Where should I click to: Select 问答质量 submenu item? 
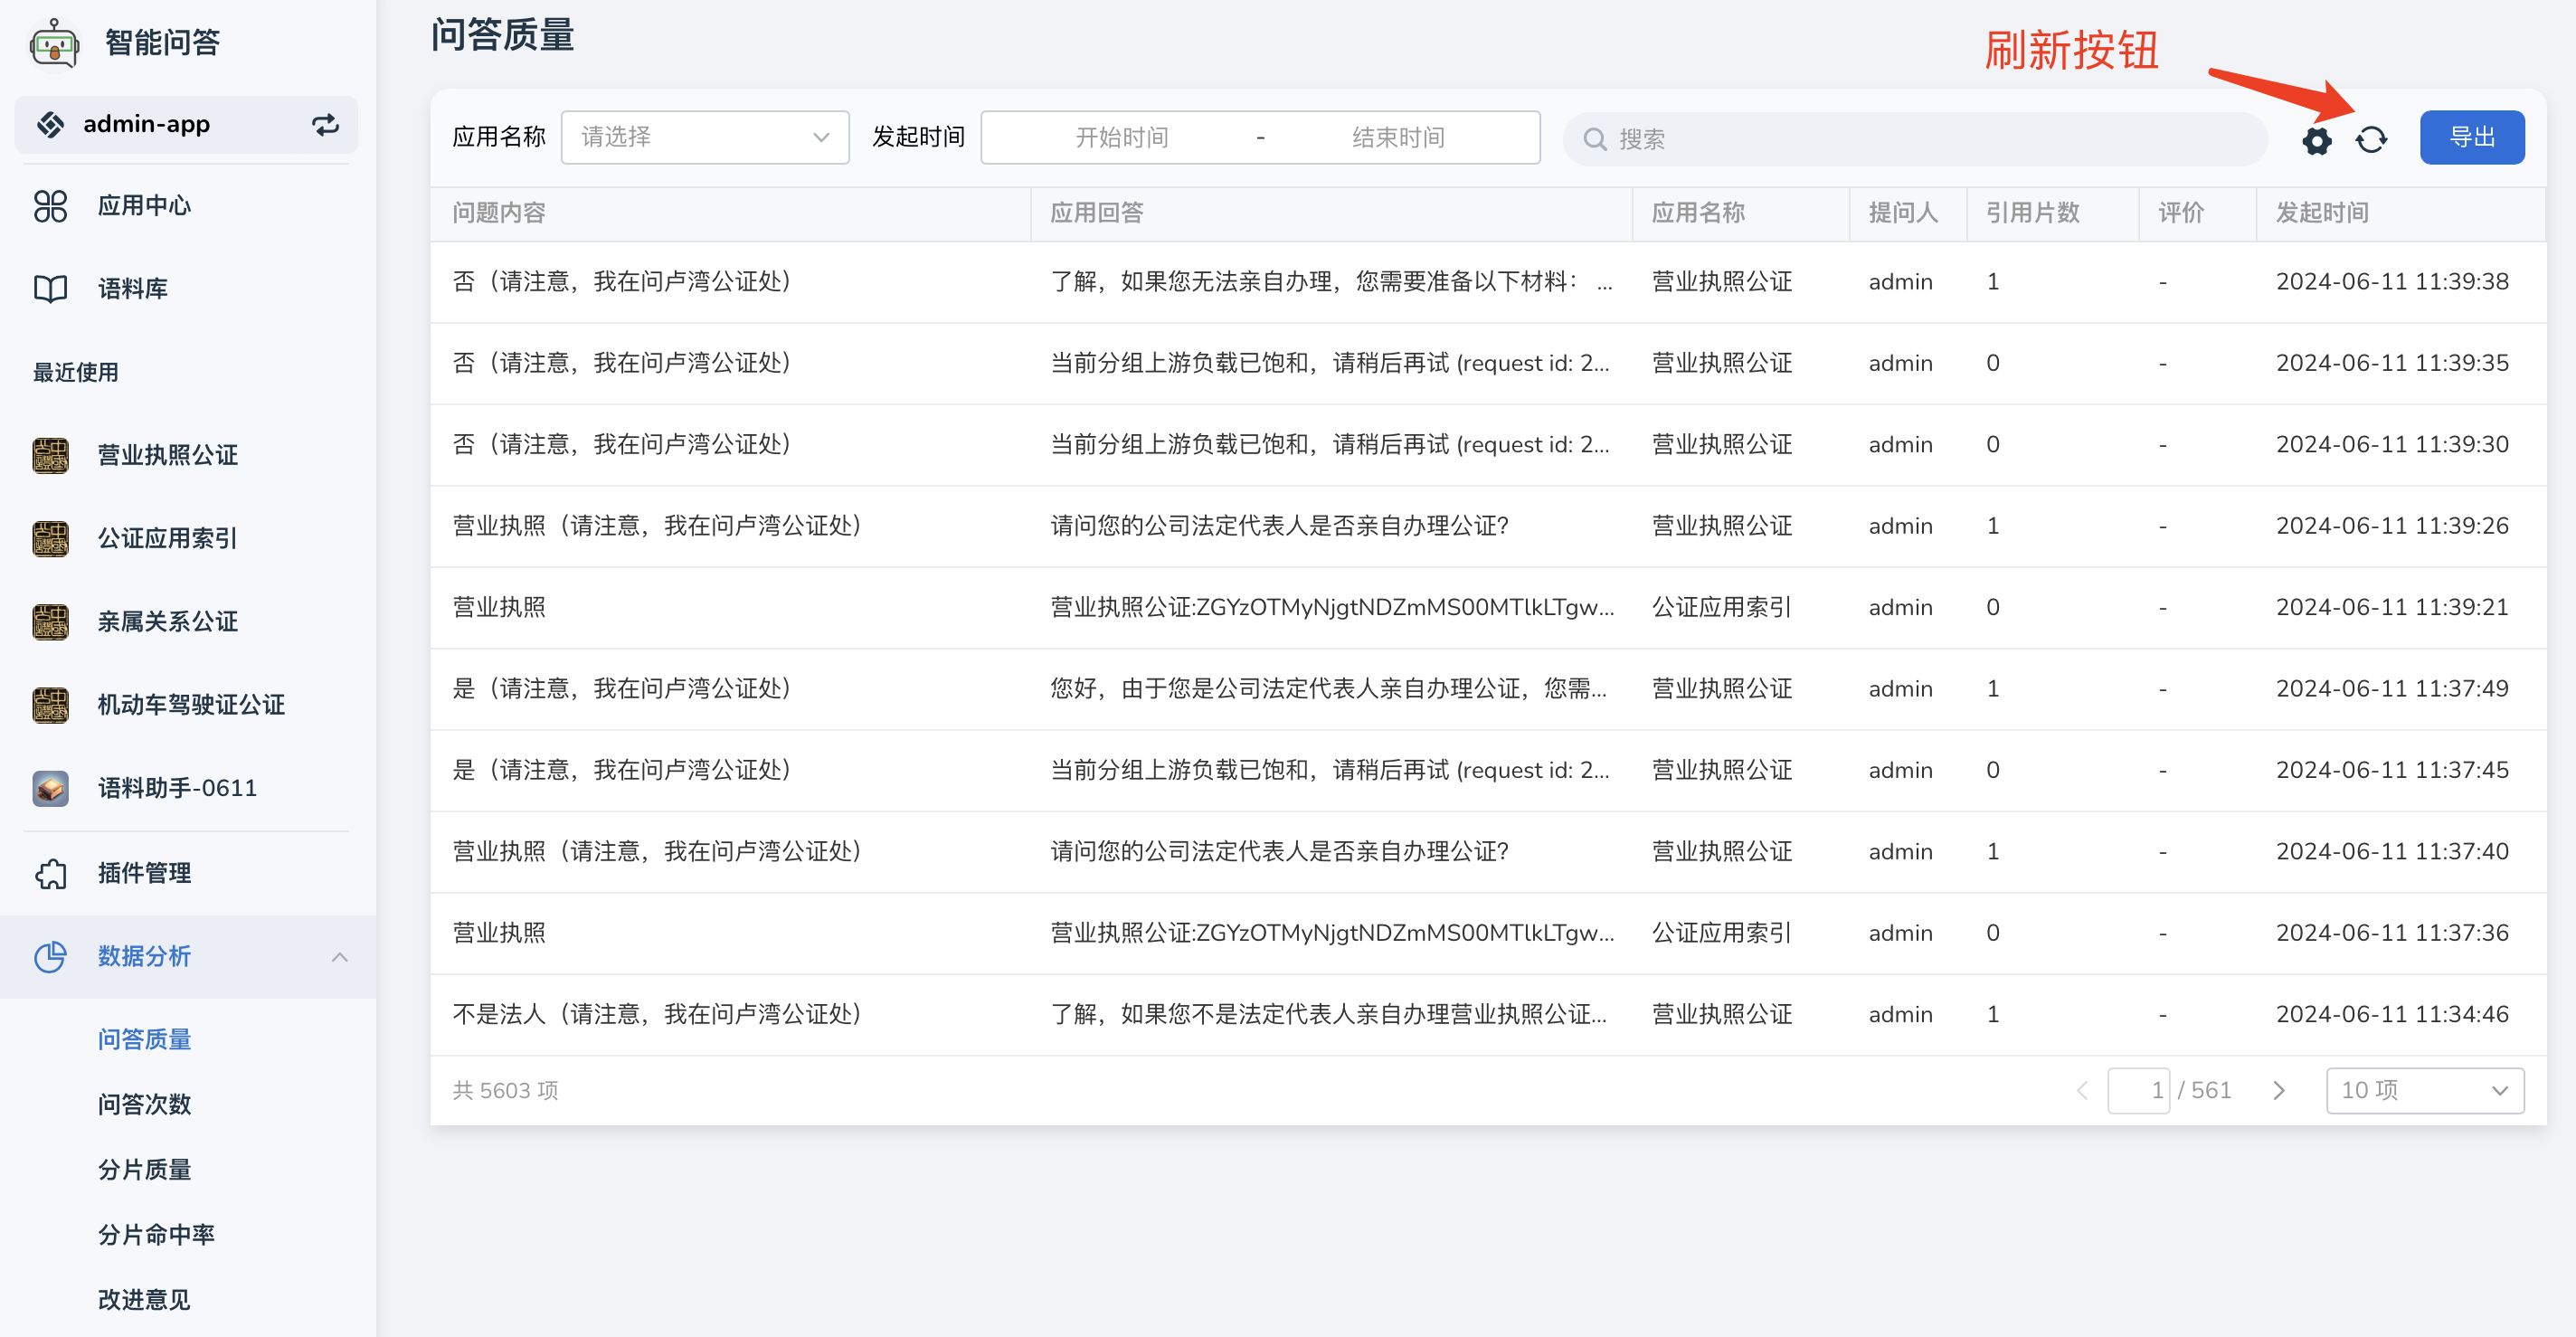click(144, 1039)
